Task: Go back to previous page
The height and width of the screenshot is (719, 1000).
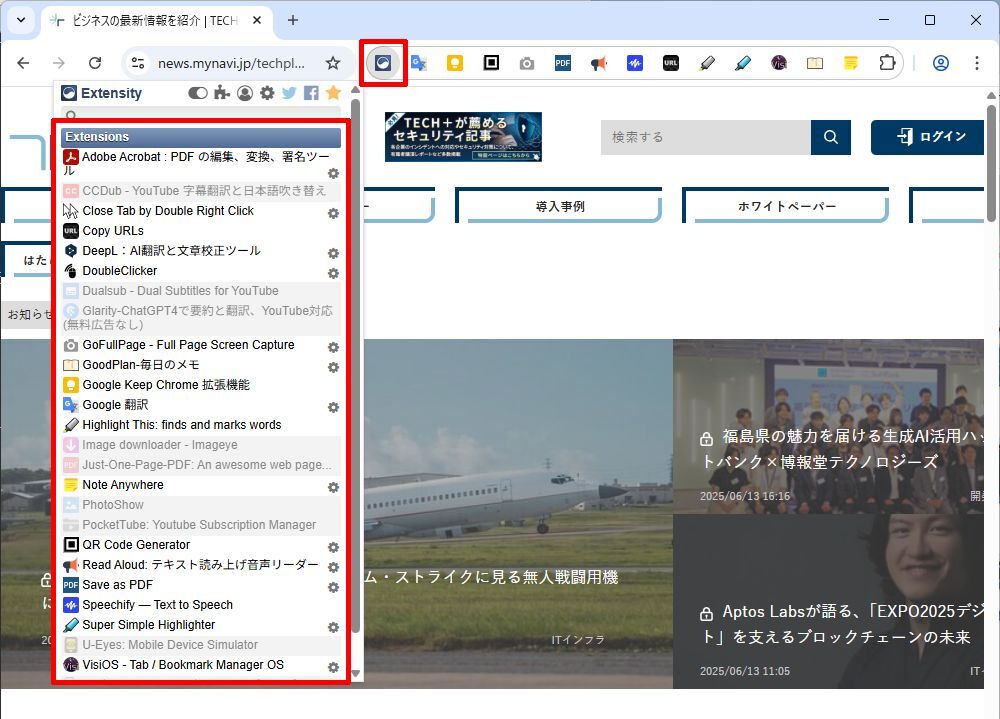Action: tap(23, 63)
